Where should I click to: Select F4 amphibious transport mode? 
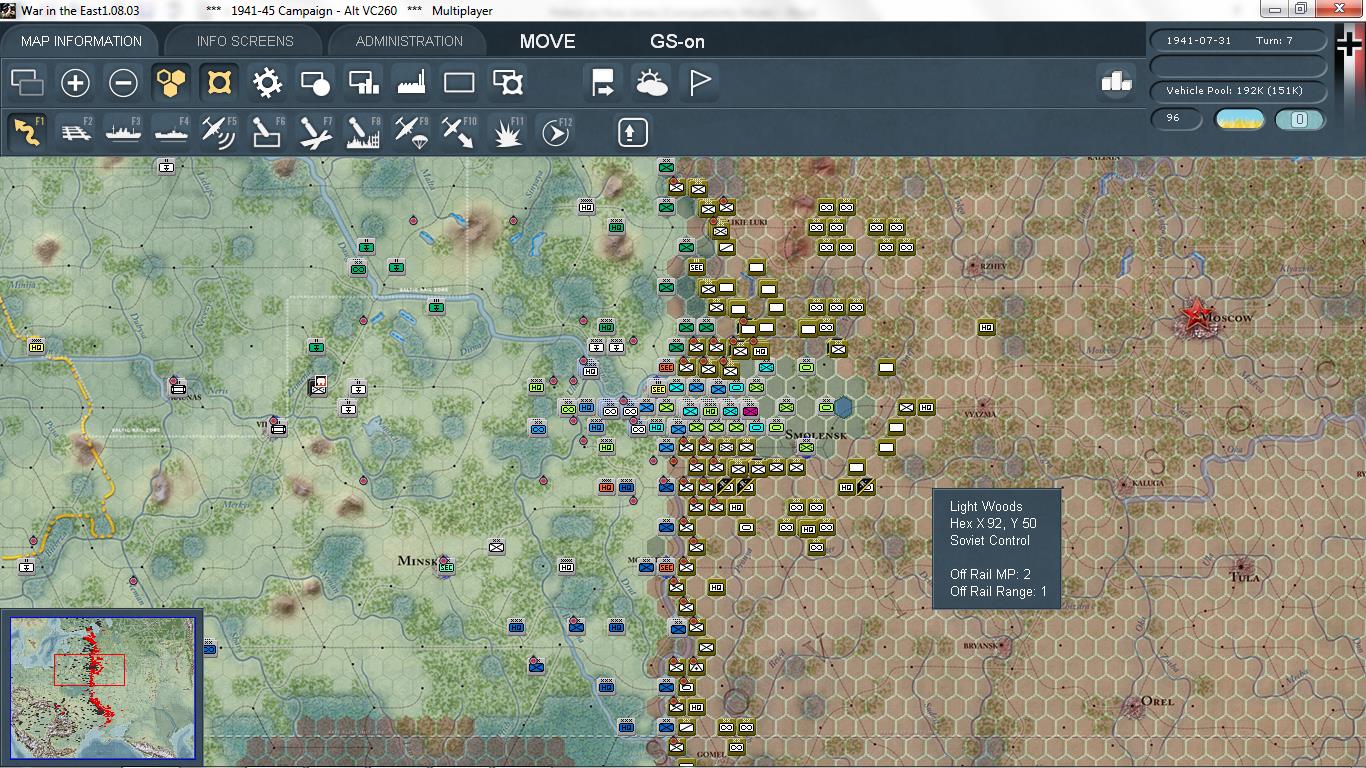[171, 132]
